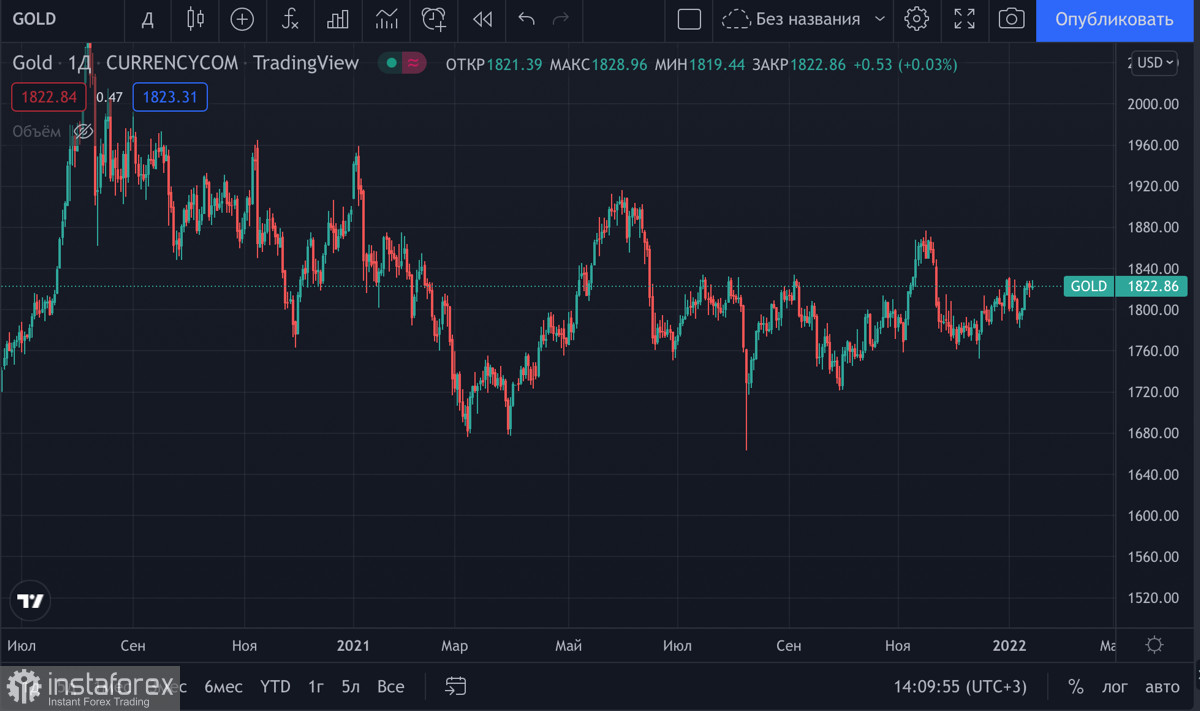Screen dimensions: 1200x711
Task: Open the bar replay tool
Action: 482,19
